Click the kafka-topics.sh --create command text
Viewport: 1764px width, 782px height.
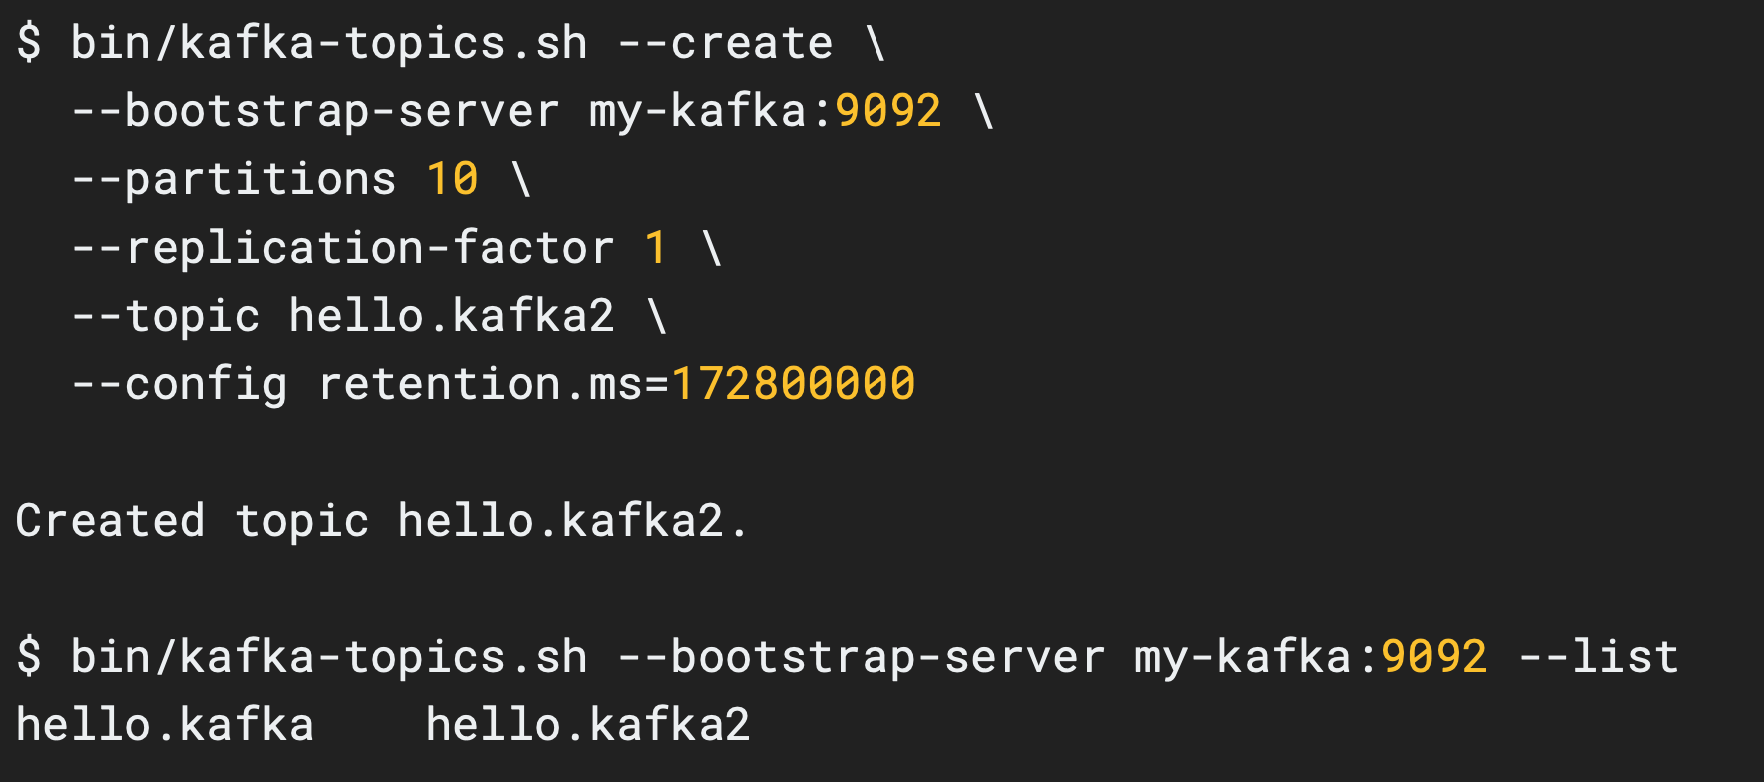click(452, 44)
